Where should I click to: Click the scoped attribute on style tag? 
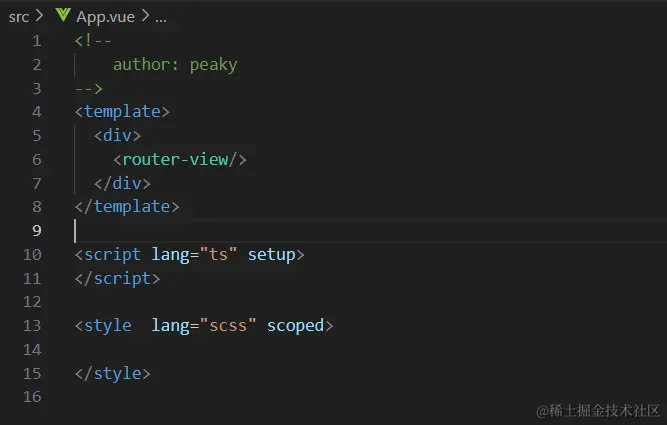[295, 326]
